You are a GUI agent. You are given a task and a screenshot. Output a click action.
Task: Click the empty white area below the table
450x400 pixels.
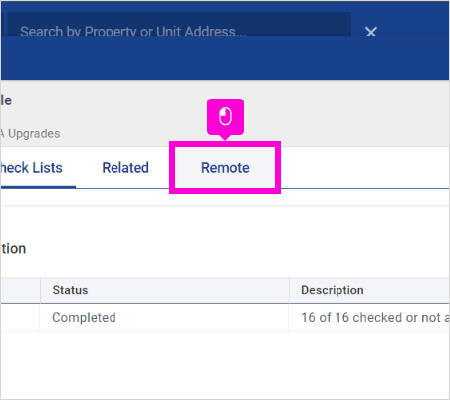click(x=225, y=365)
